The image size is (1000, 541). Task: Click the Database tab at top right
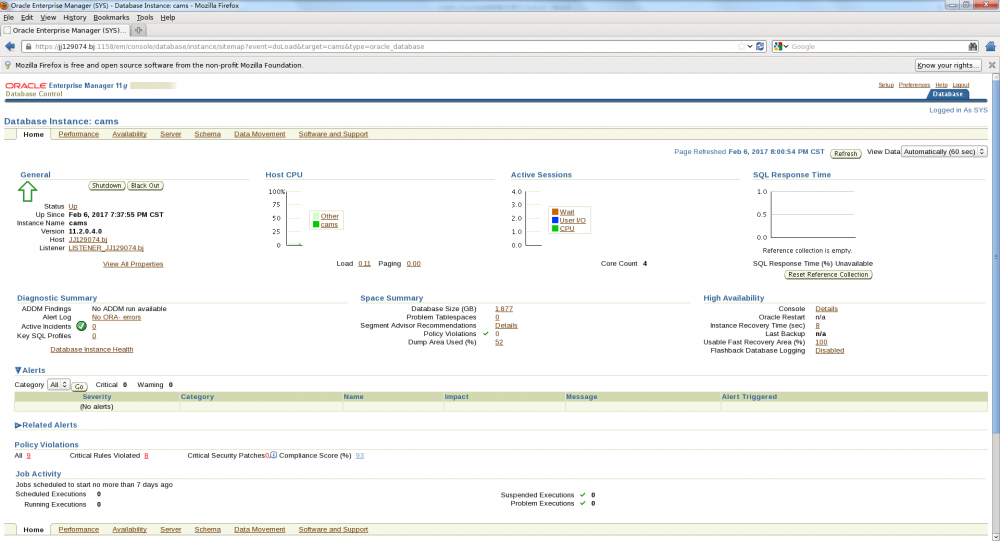pyautogui.click(x=947, y=94)
